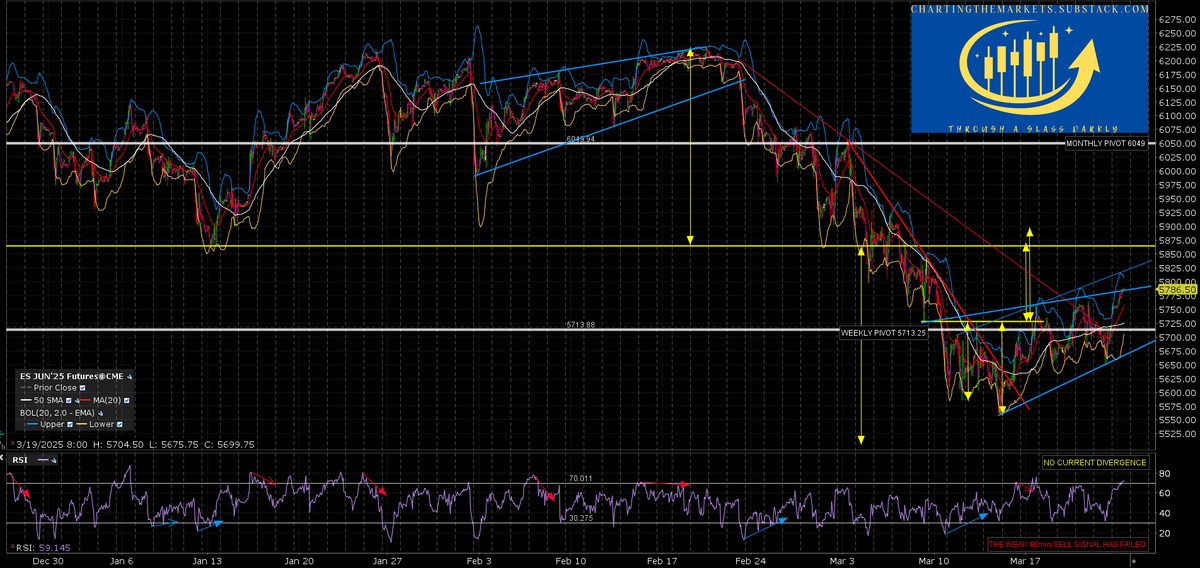1200x568 pixels.
Task: Remove the RSI indicator panel
Action: pos(3,457)
